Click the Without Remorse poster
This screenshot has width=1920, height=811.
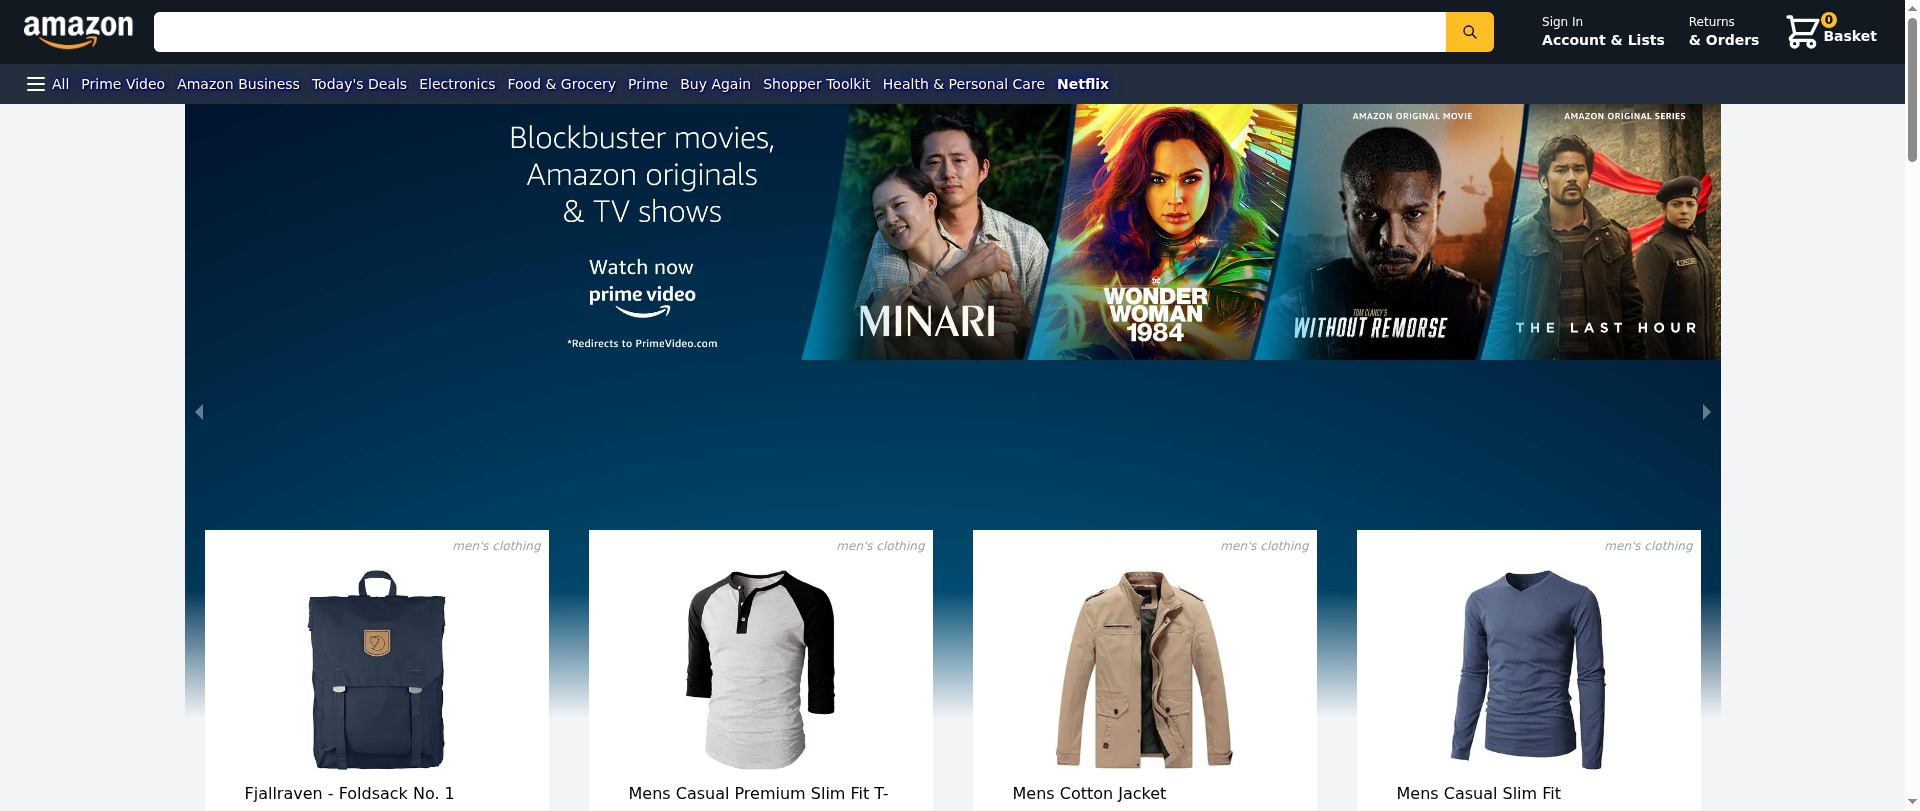[1388, 232]
